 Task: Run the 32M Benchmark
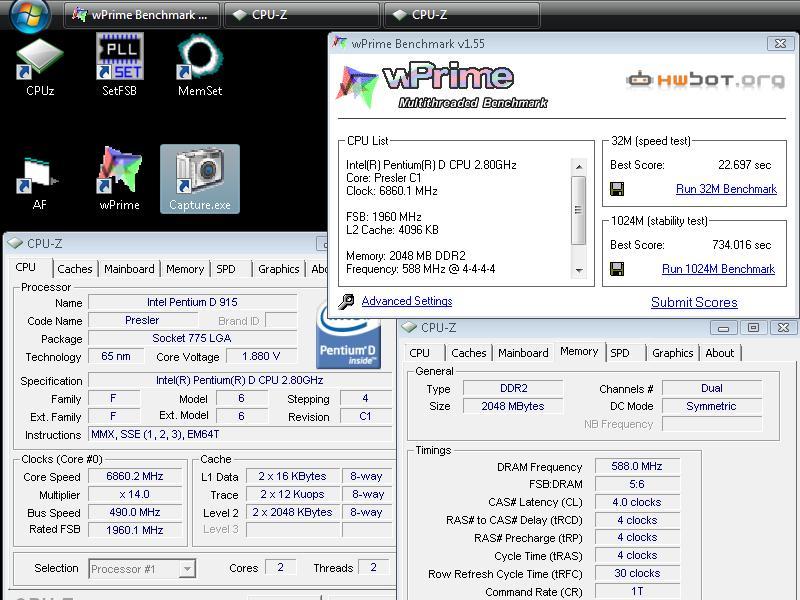726,189
